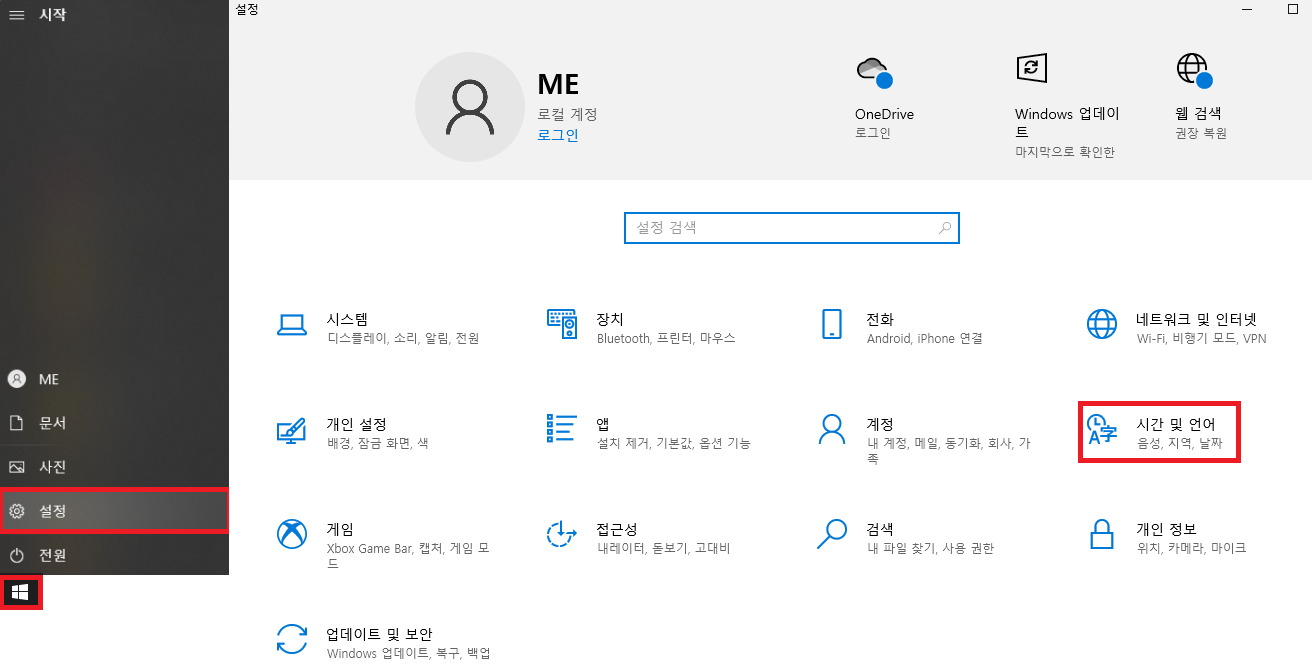
Task: Click the 전원 power icon in Start menu
Action: click(x=16, y=555)
